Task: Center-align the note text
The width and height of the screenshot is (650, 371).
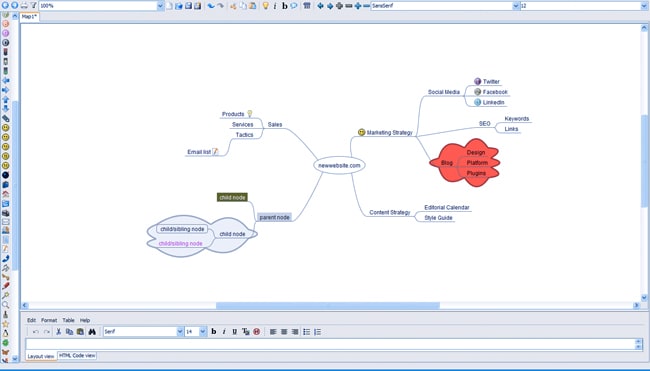Action: [x=284, y=332]
